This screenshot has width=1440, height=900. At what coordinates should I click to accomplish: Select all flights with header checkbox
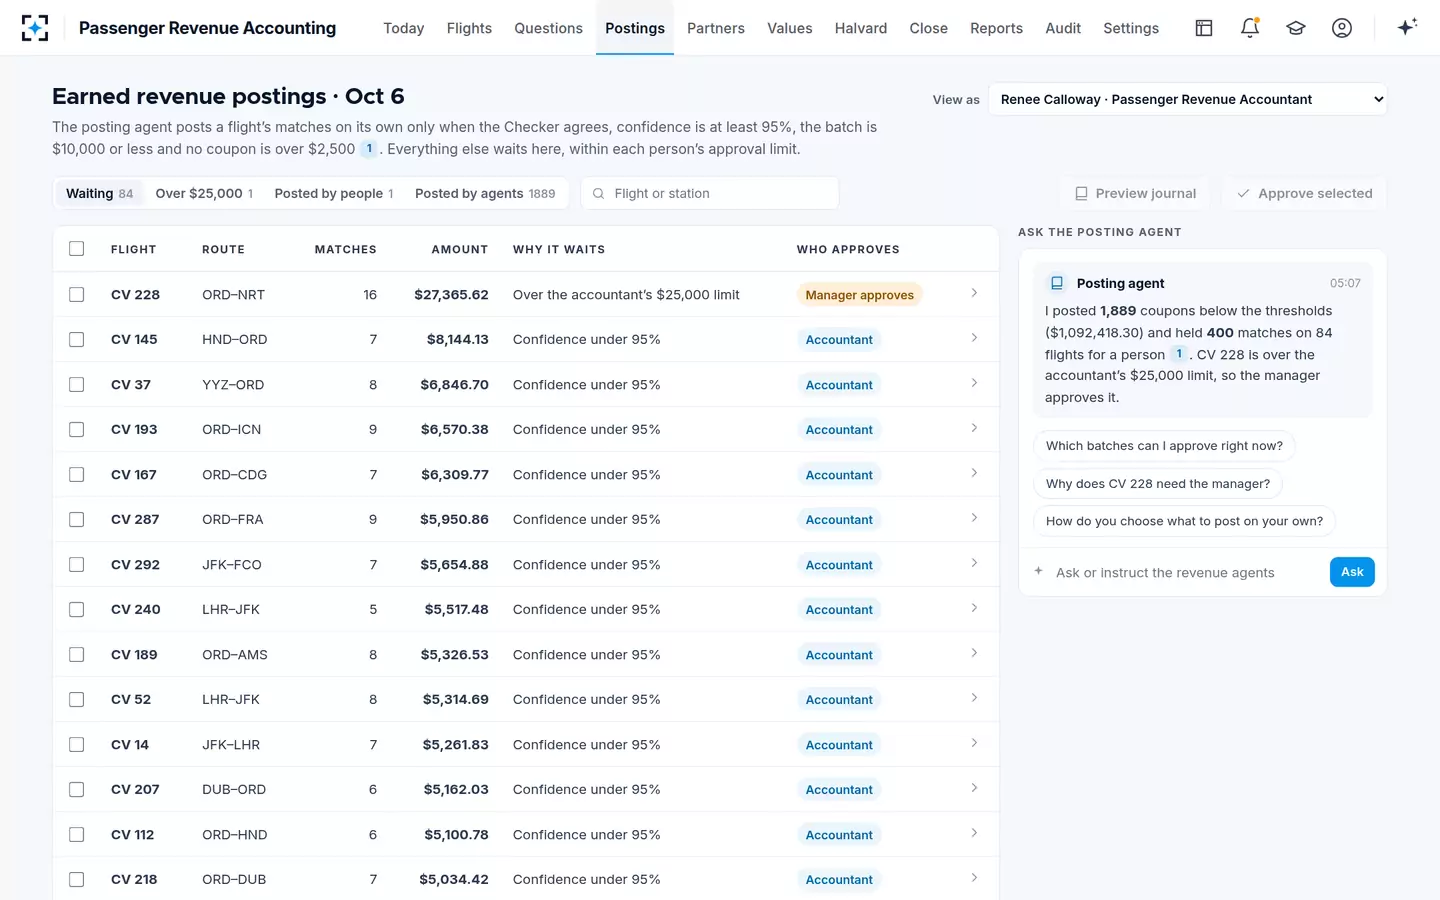click(76, 249)
